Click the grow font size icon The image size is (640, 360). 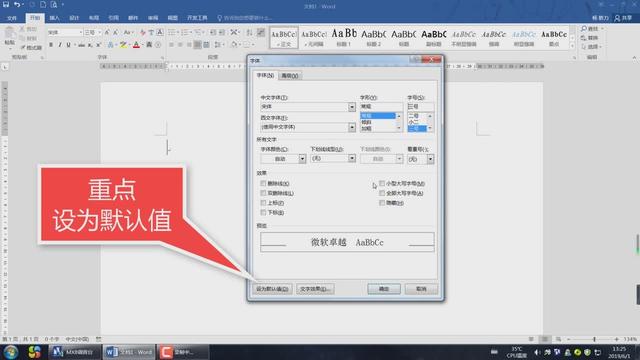click(107, 32)
